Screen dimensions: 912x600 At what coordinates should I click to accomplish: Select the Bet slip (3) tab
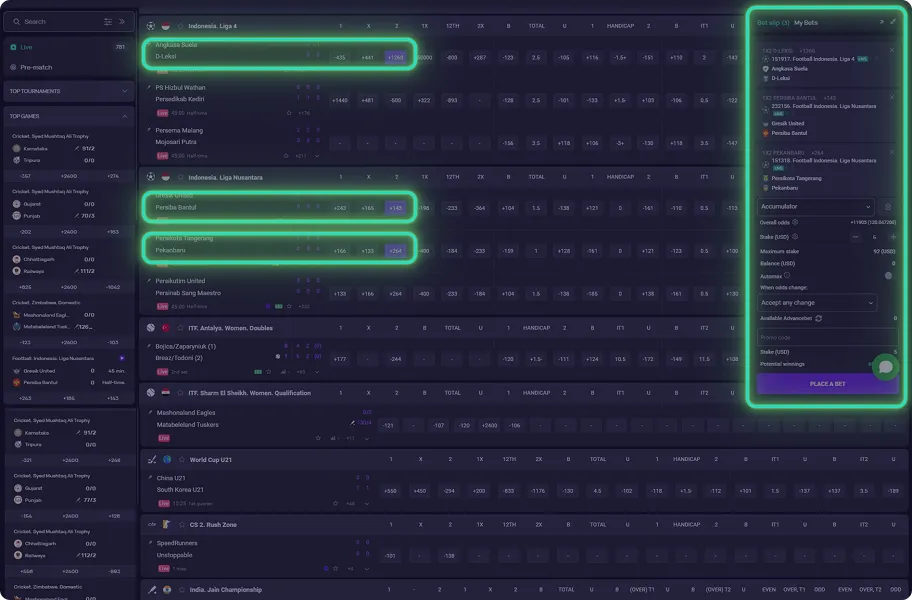[773, 22]
